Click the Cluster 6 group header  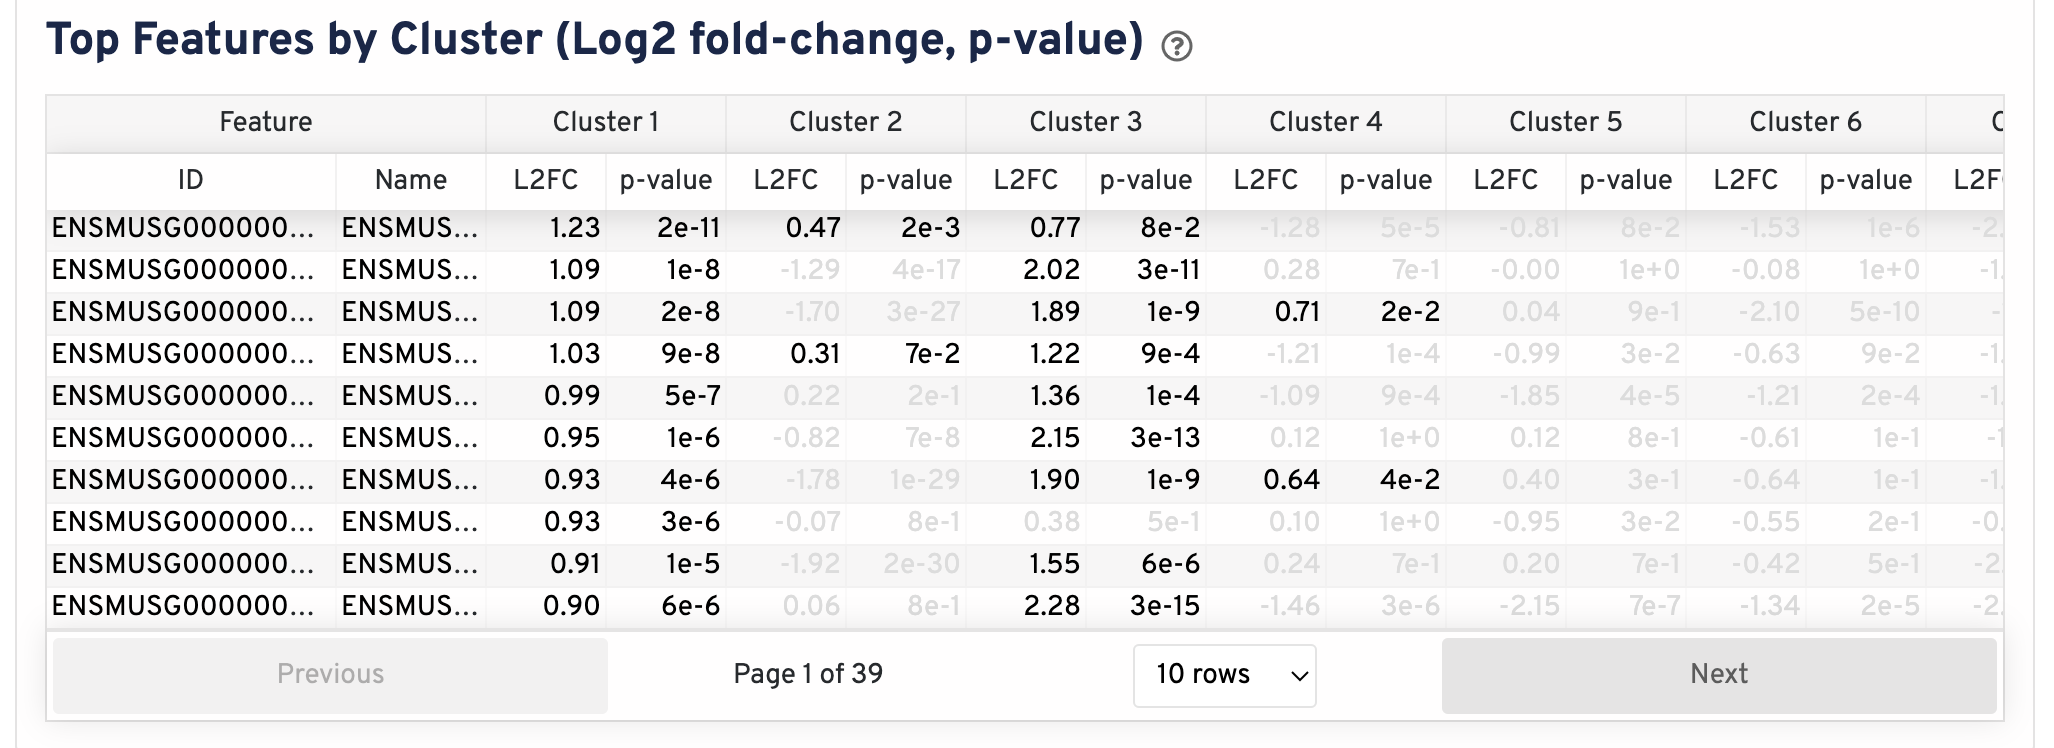click(x=1805, y=122)
